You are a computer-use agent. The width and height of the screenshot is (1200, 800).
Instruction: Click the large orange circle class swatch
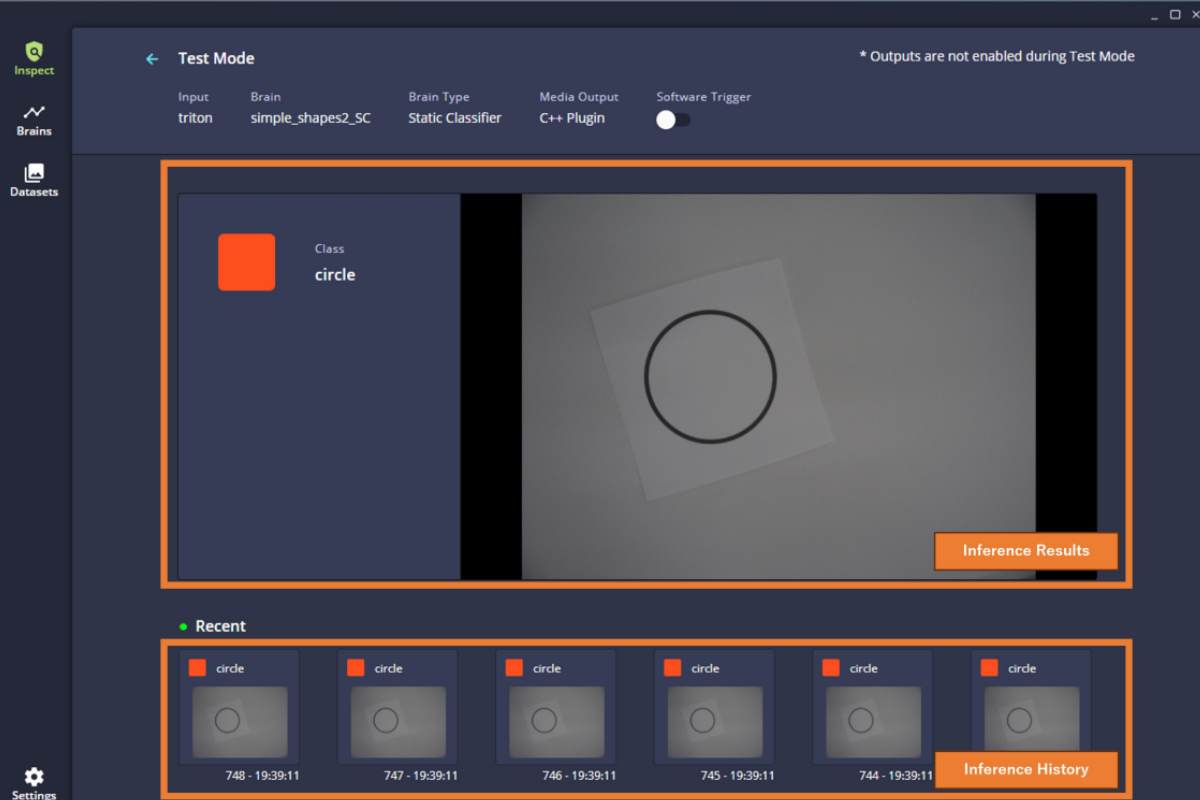(x=246, y=262)
